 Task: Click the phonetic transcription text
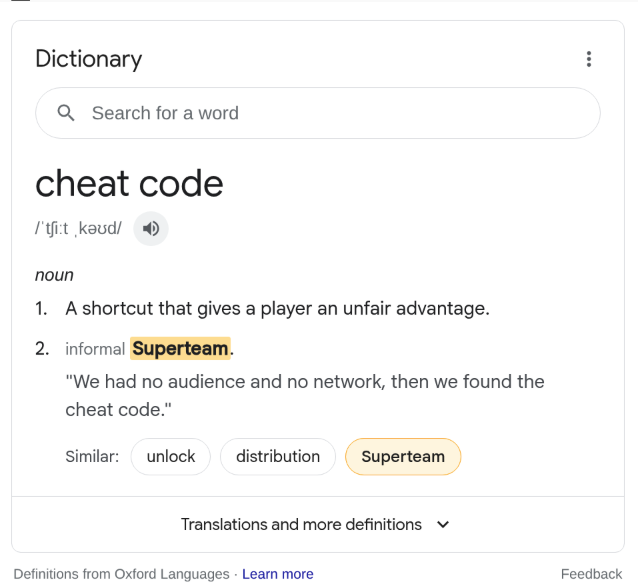(x=79, y=229)
